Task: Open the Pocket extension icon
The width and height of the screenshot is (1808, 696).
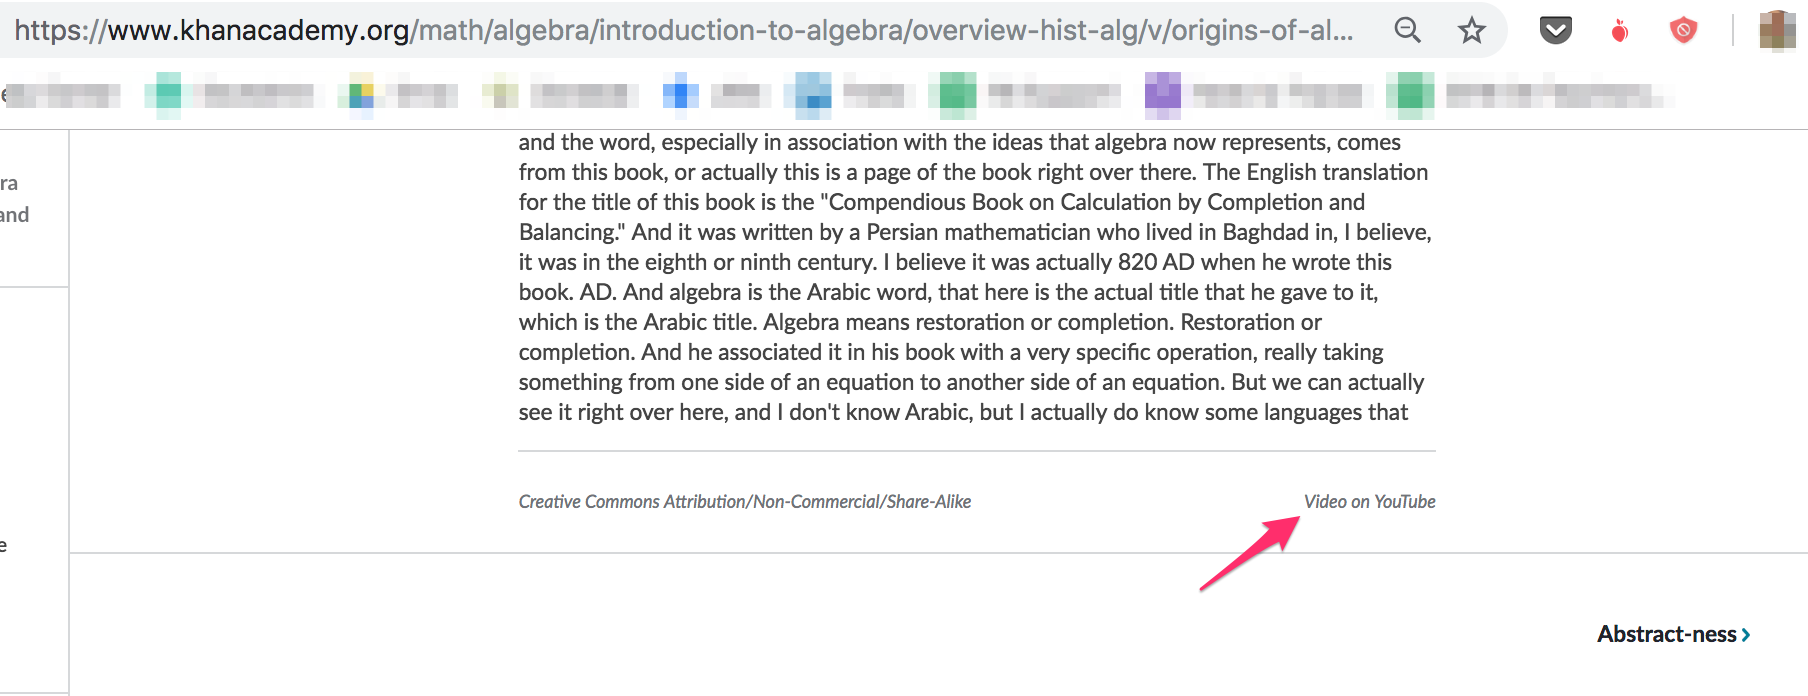Action: pos(1555,31)
